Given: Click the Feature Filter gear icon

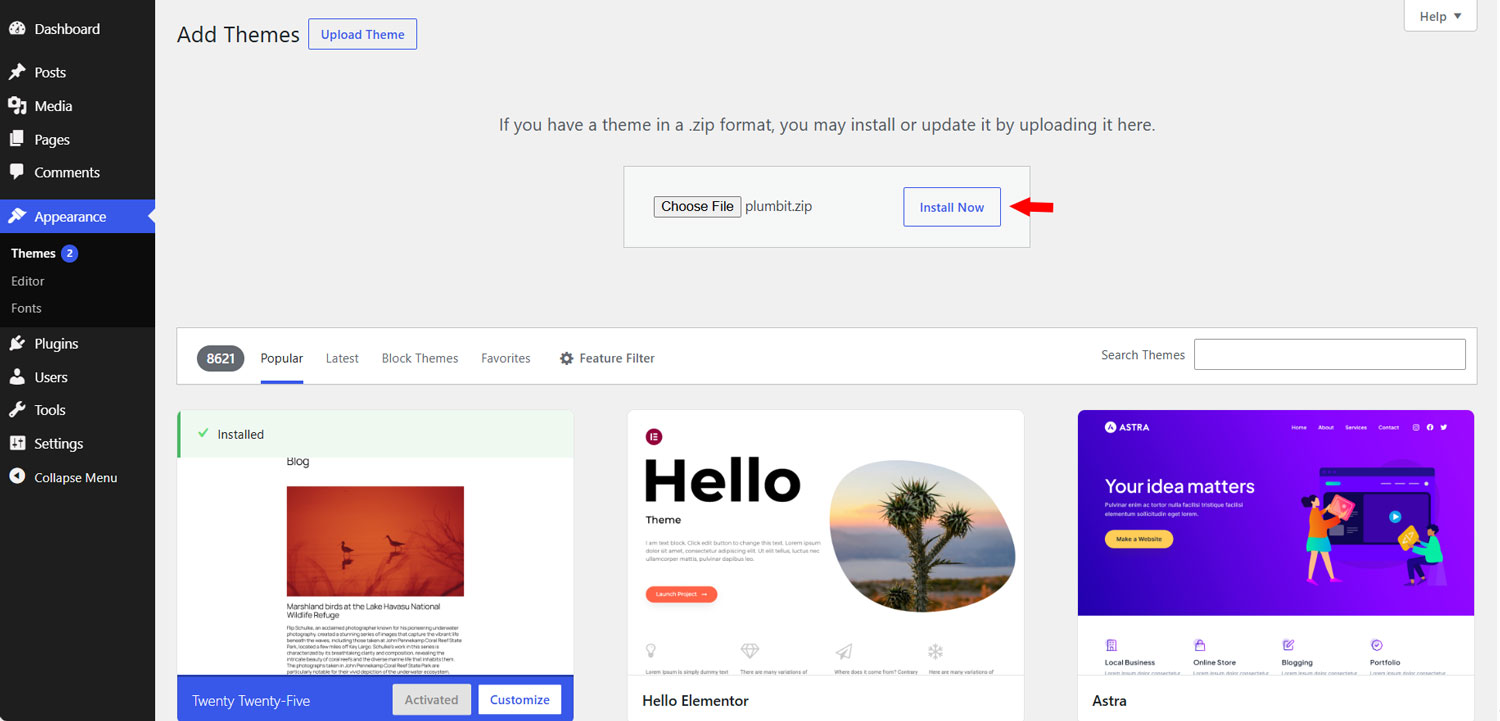Looking at the screenshot, I should pyautogui.click(x=567, y=358).
